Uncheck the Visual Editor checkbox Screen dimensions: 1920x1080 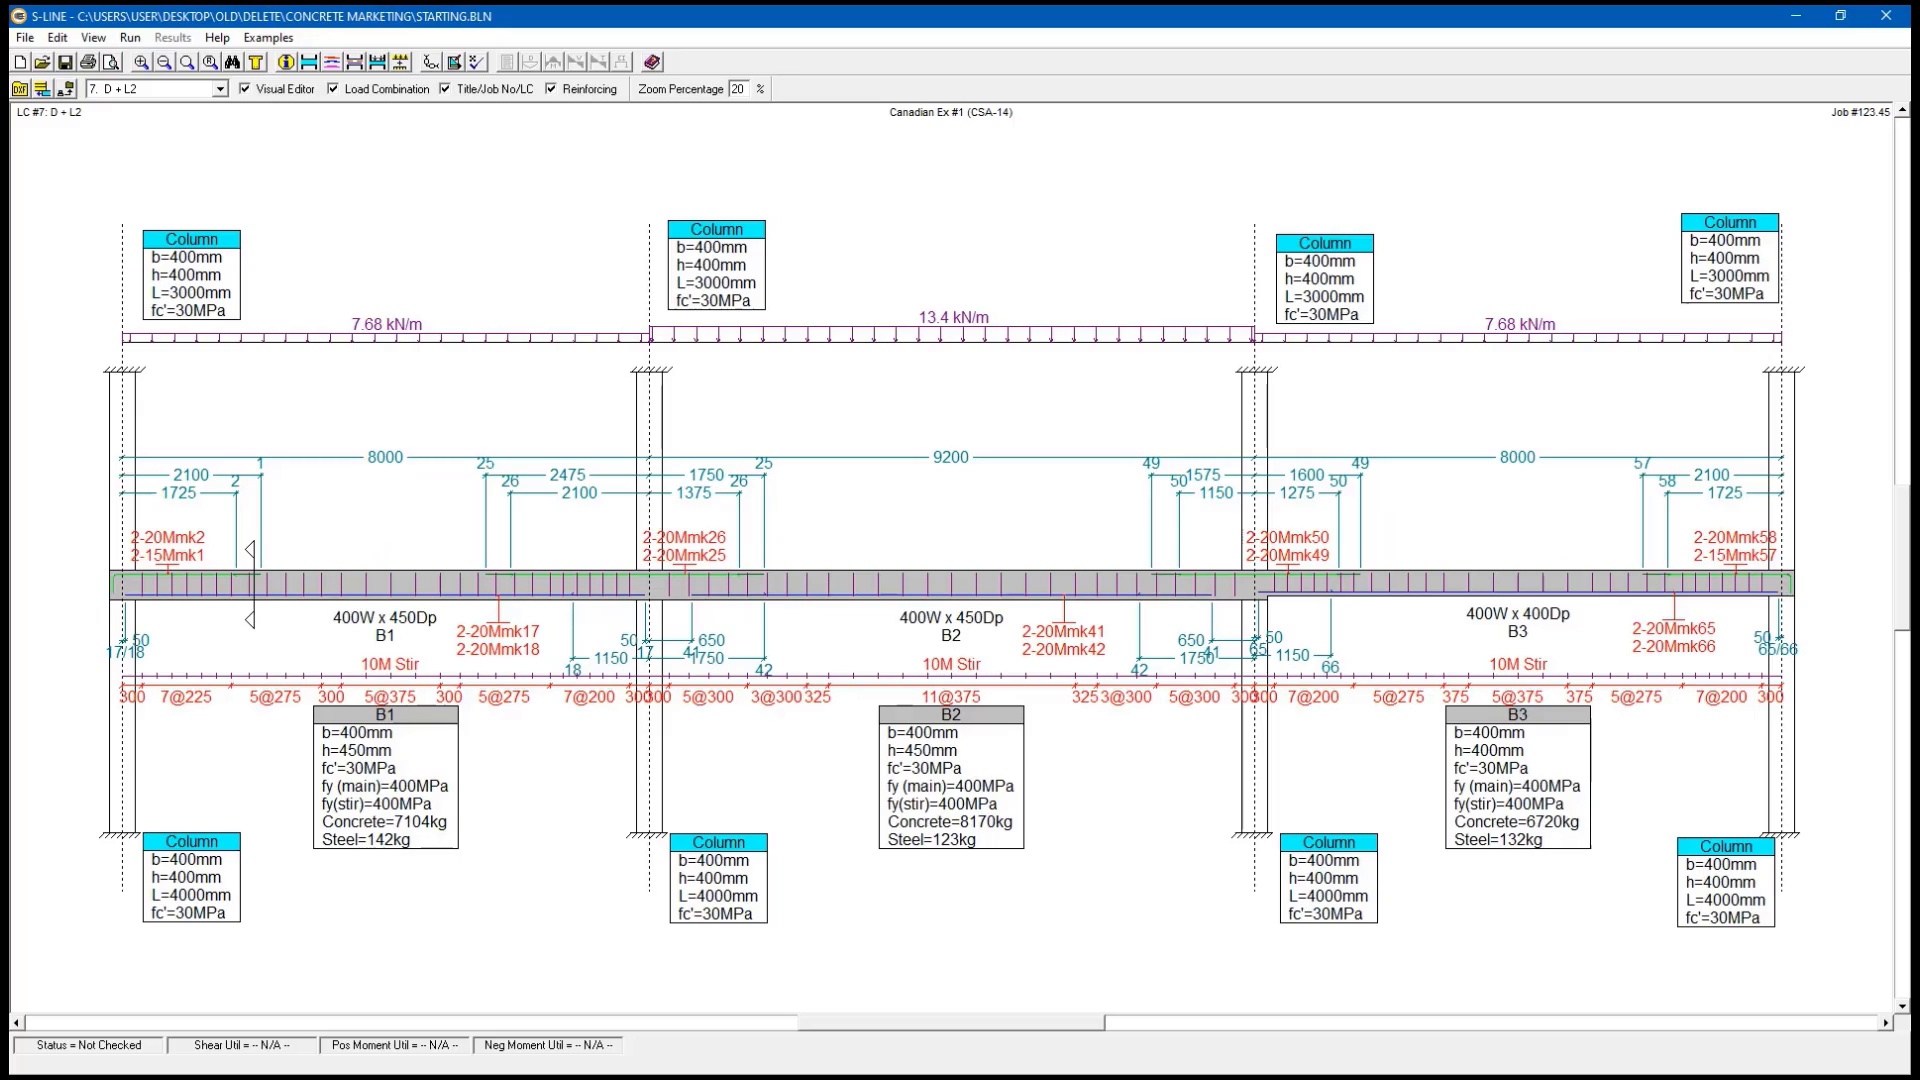point(245,89)
